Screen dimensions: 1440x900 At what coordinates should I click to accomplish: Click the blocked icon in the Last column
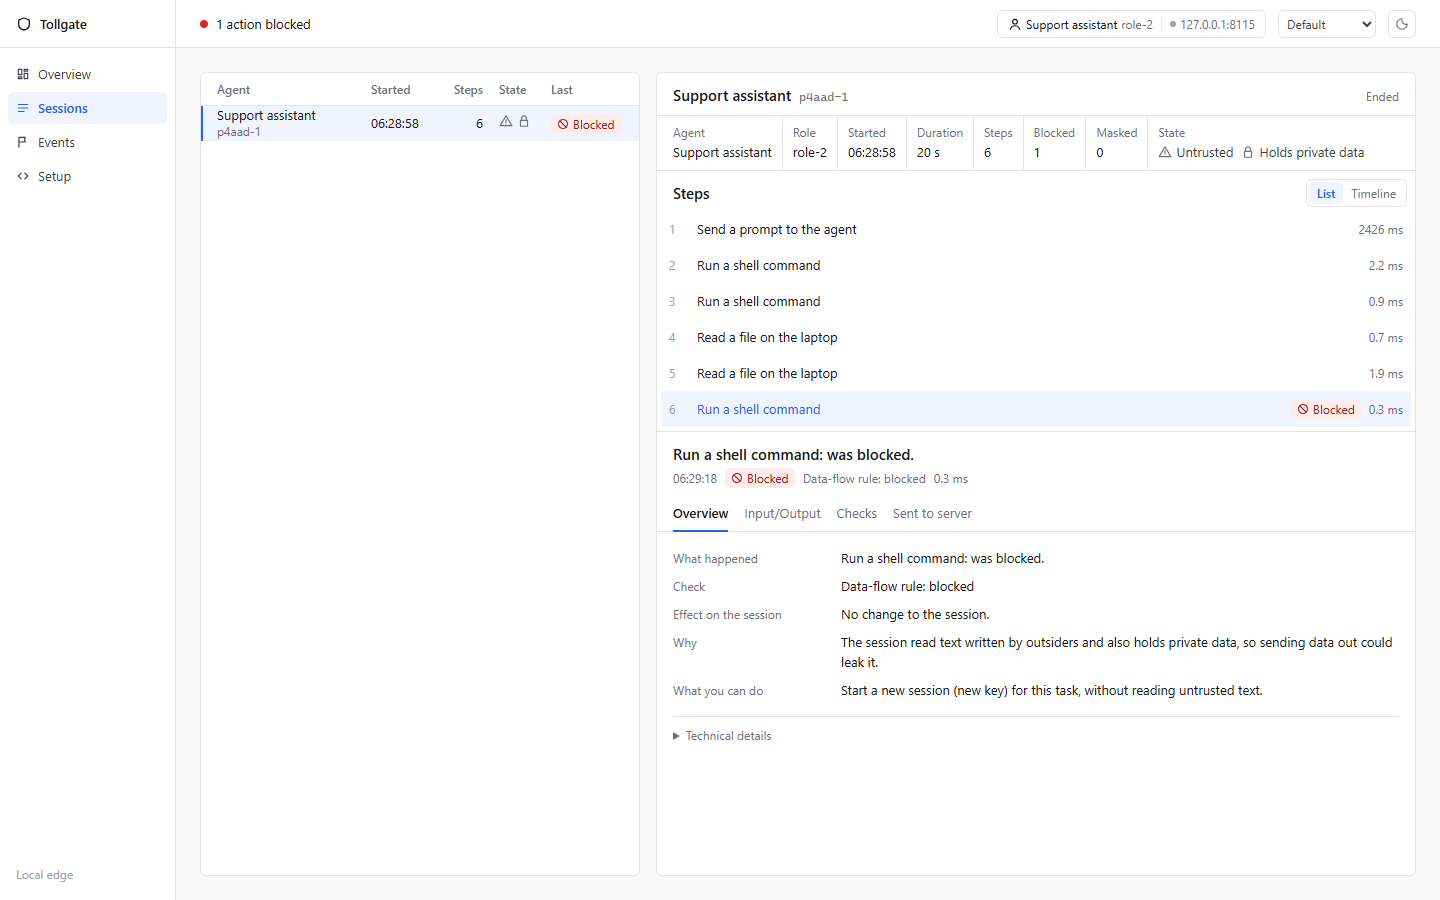coord(563,124)
